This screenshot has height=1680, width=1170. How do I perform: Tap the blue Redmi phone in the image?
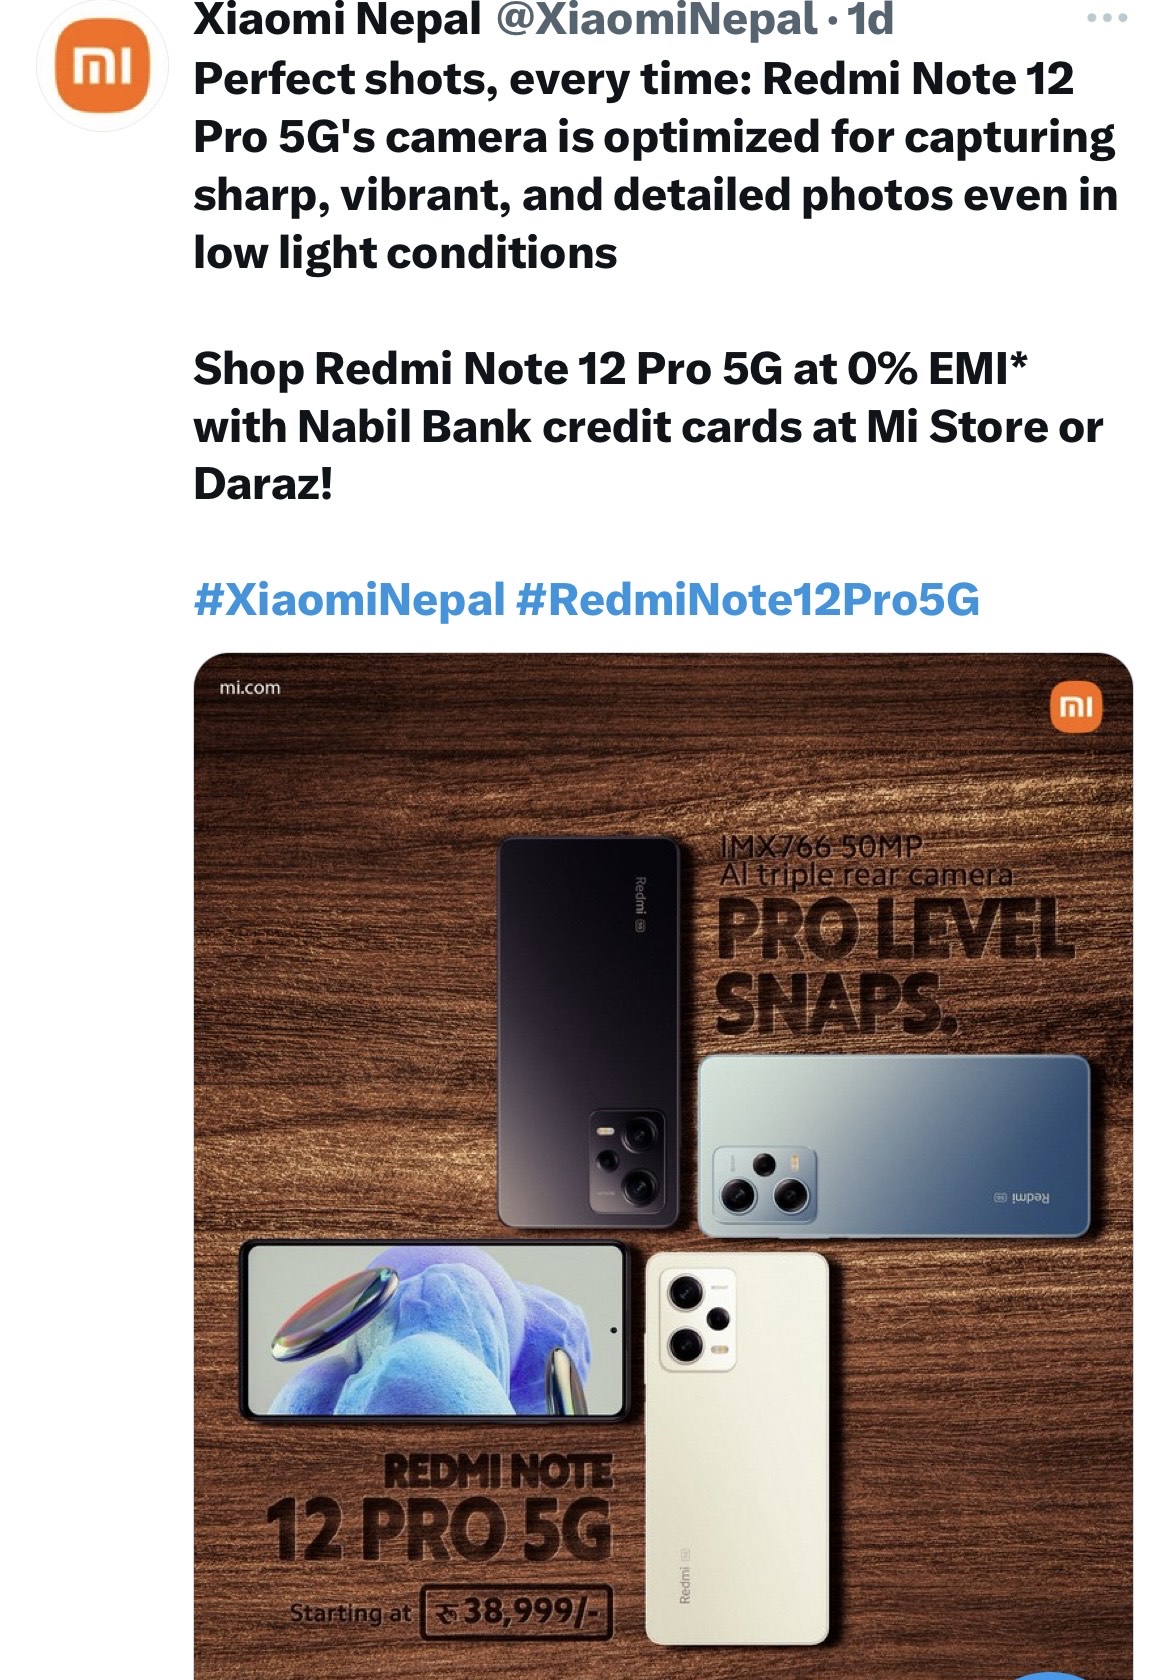point(893,1146)
